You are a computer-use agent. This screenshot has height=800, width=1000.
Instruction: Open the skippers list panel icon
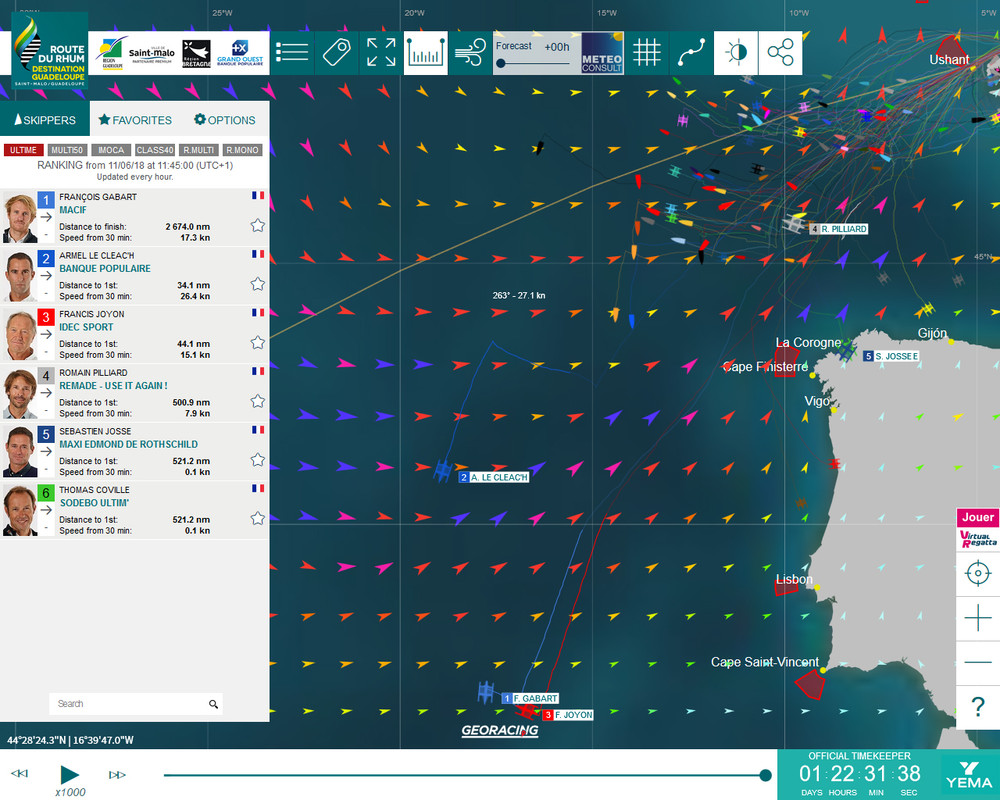click(x=292, y=53)
